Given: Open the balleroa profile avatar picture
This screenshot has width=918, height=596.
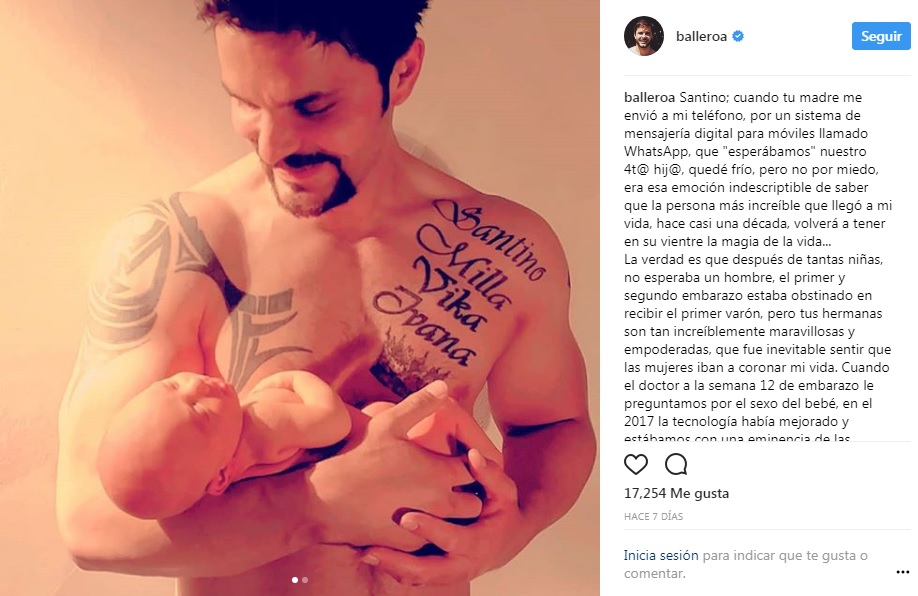Looking at the screenshot, I should point(643,36).
